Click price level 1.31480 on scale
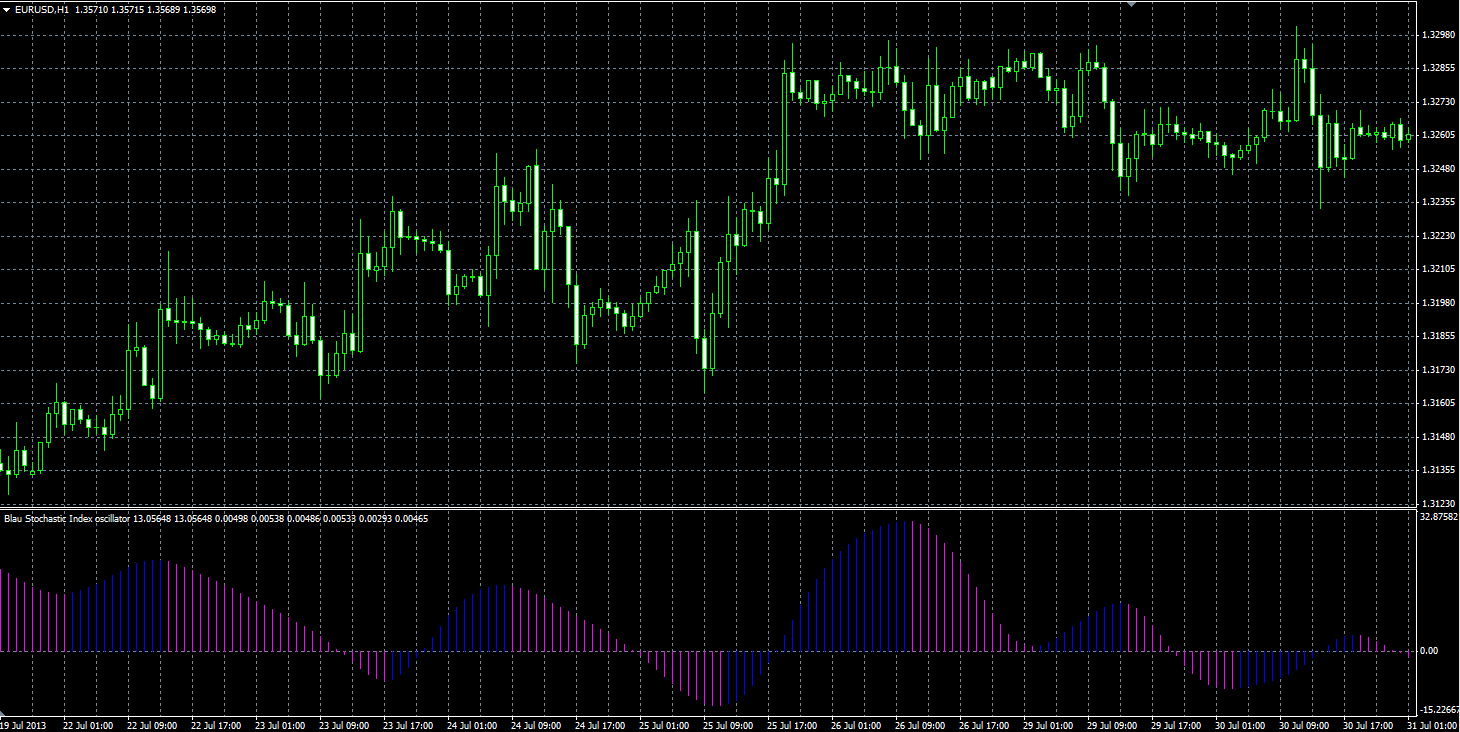Viewport: 1460px width, 732px height. (x=1437, y=437)
